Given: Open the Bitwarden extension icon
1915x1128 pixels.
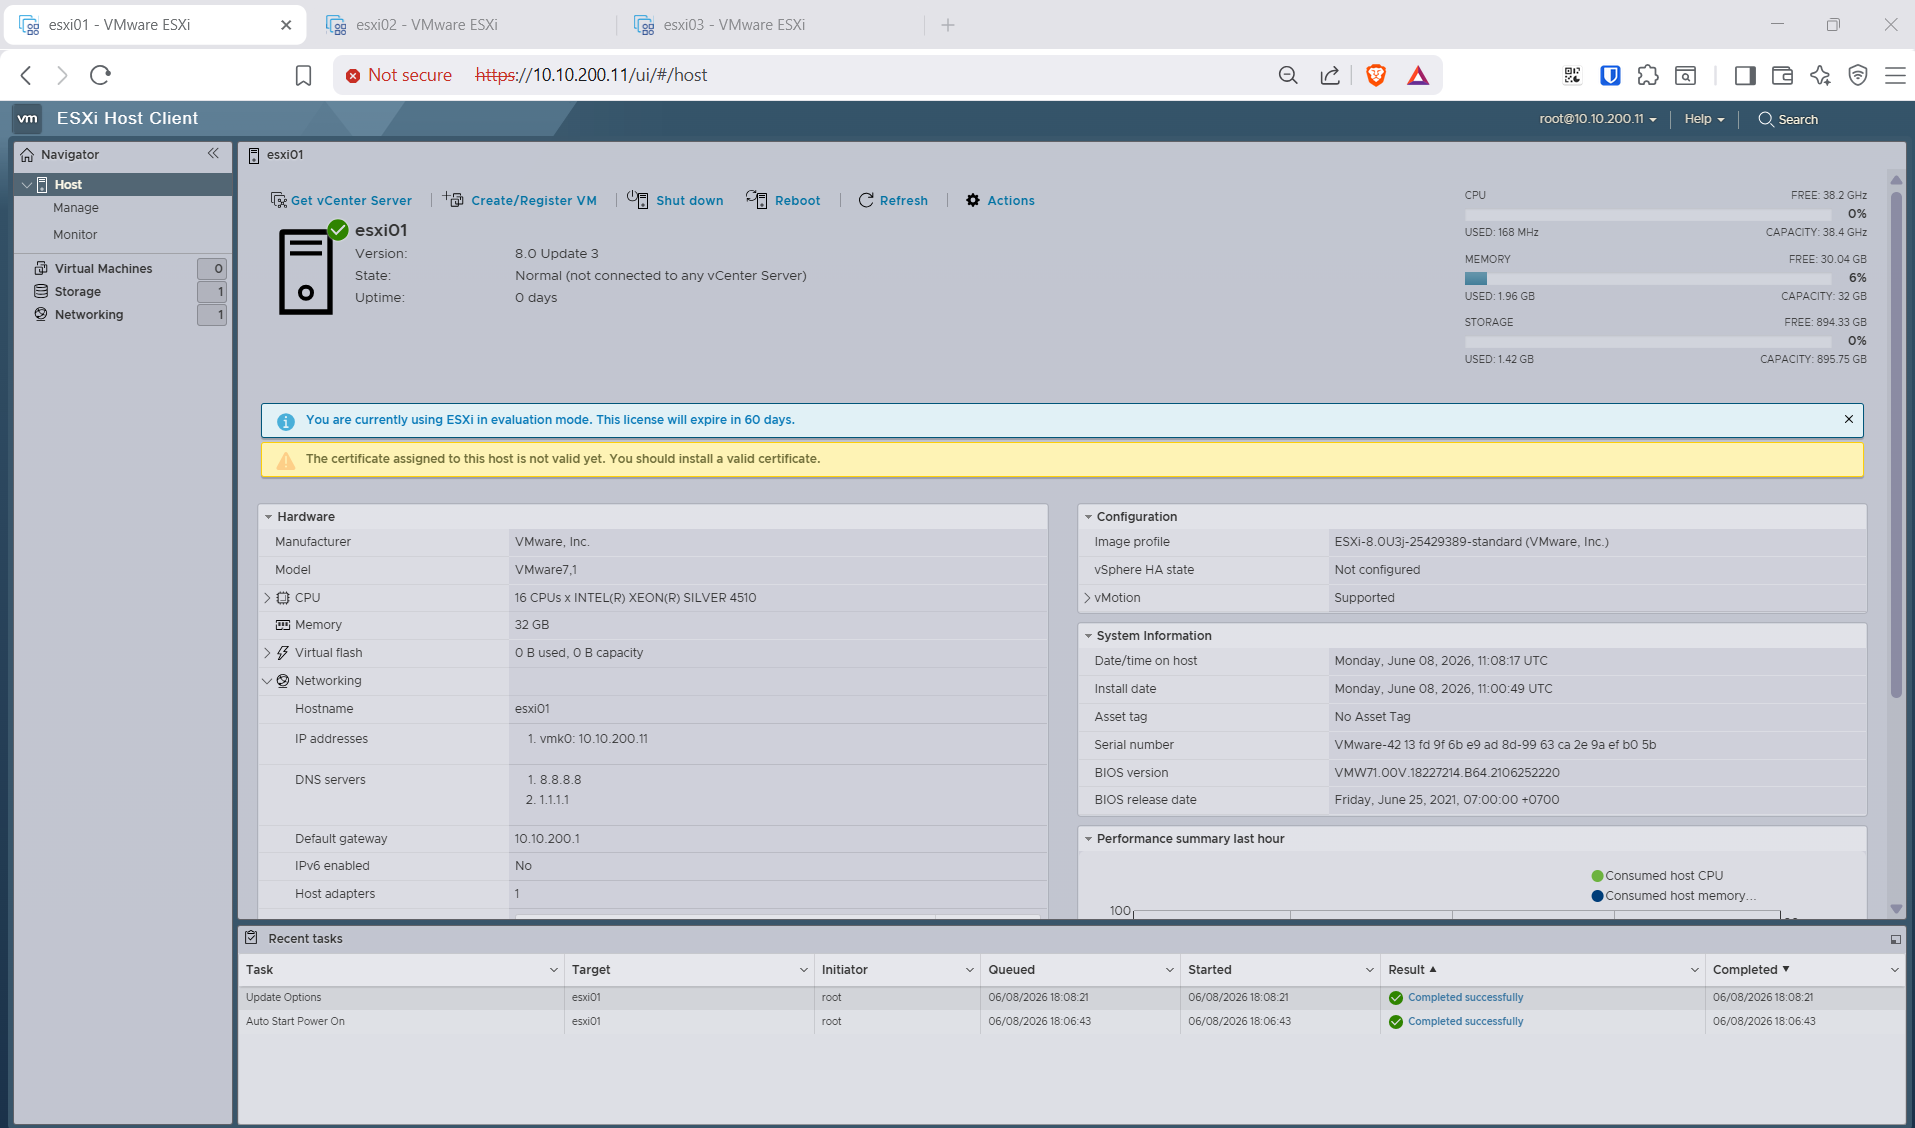Looking at the screenshot, I should coord(1610,75).
